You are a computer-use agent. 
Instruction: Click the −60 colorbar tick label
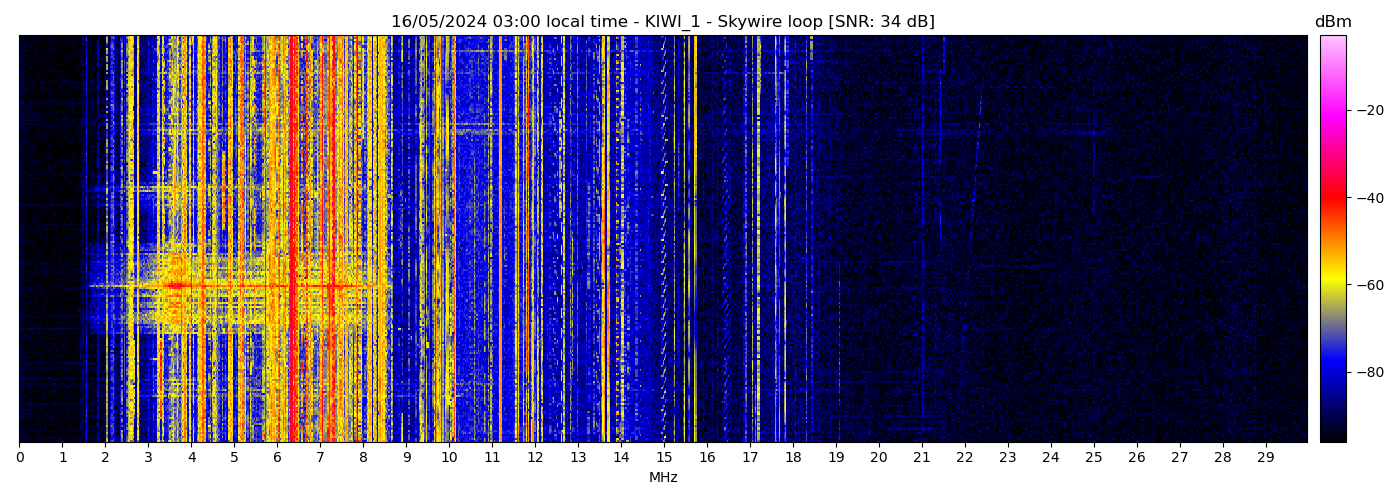coord(1367,285)
